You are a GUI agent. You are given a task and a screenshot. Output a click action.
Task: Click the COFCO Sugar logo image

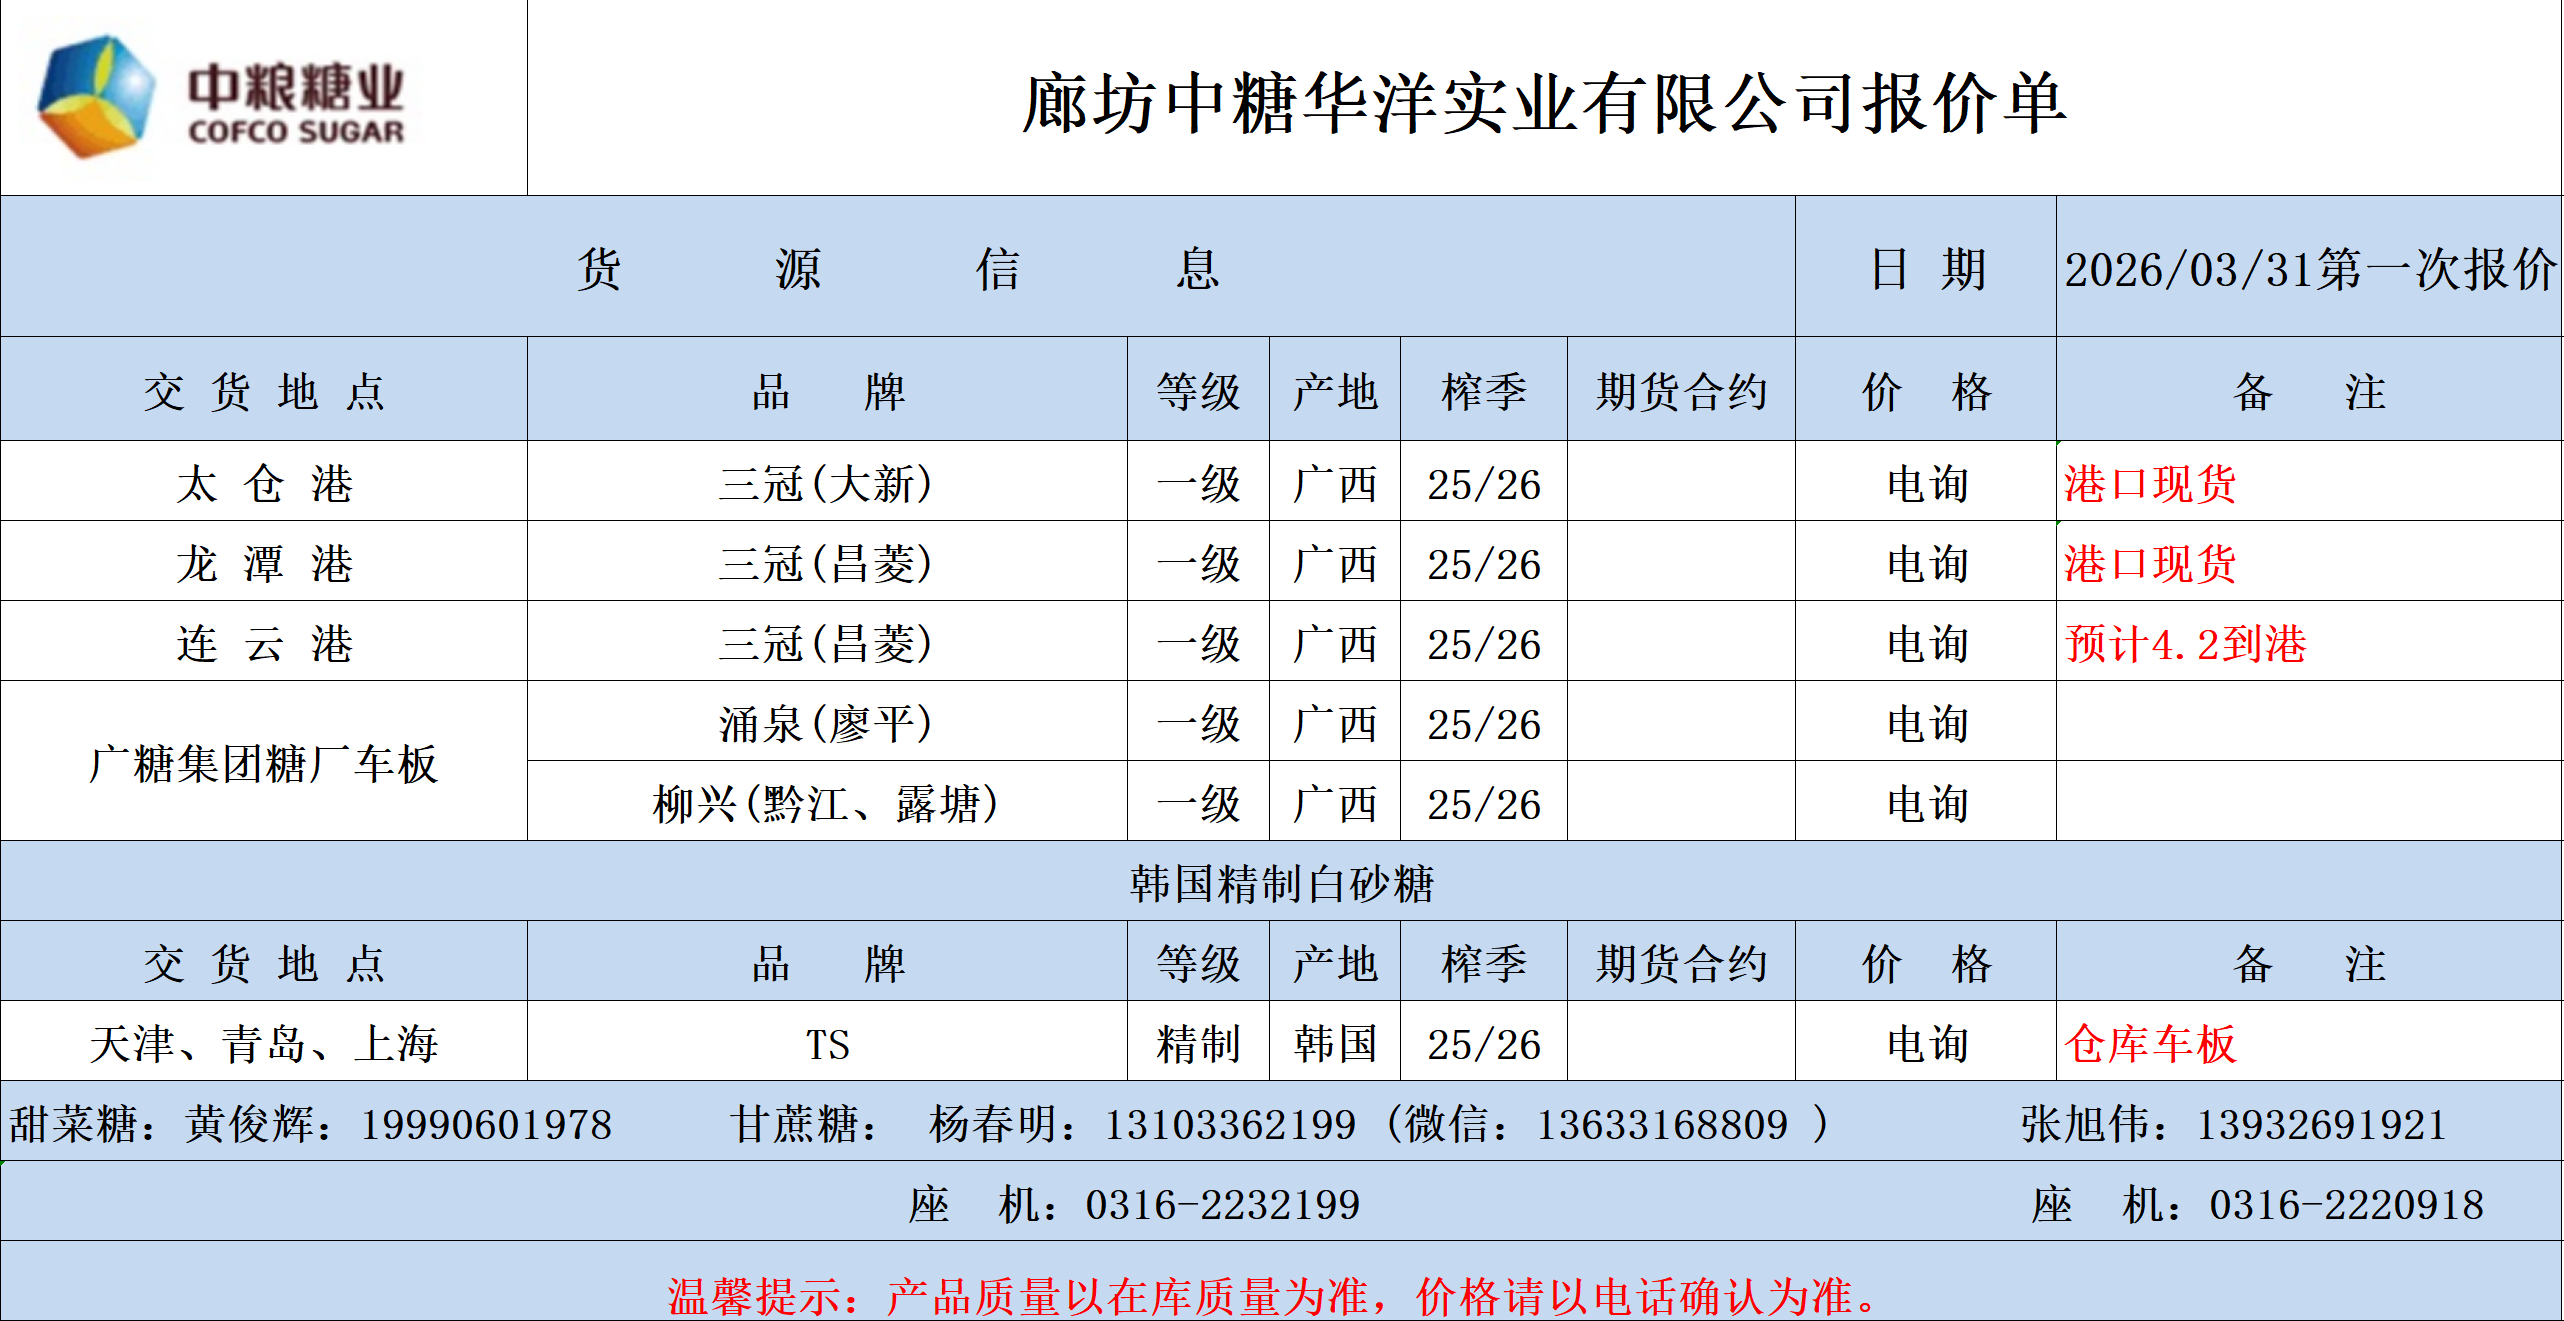(x=221, y=97)
